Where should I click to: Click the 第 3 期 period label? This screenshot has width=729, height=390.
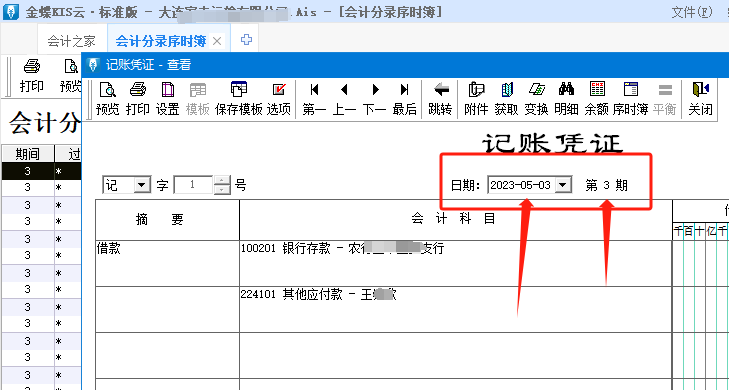(606, 185)
